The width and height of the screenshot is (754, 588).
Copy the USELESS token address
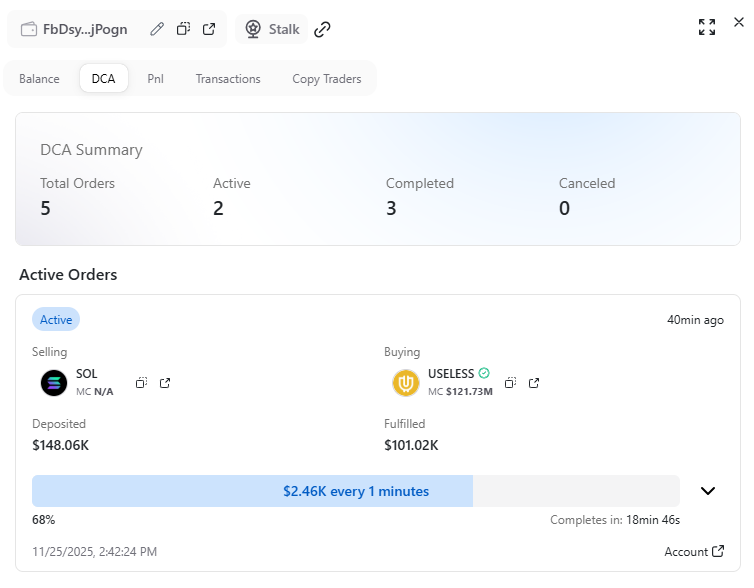[x=510, y=383]
